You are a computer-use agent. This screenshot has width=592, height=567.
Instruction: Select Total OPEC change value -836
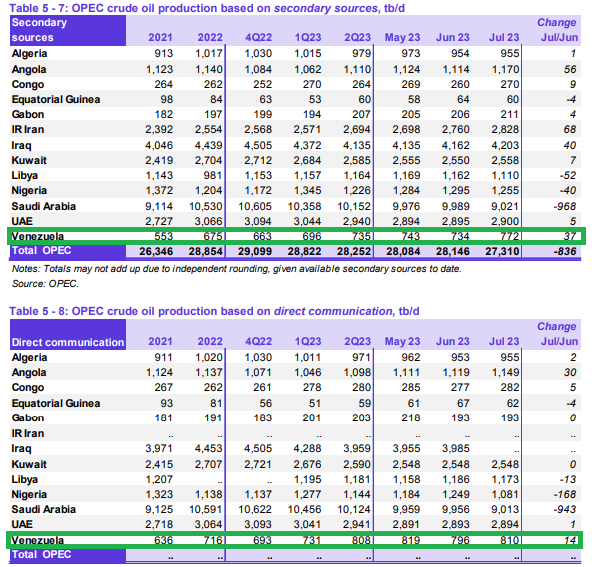pos(564,251)
